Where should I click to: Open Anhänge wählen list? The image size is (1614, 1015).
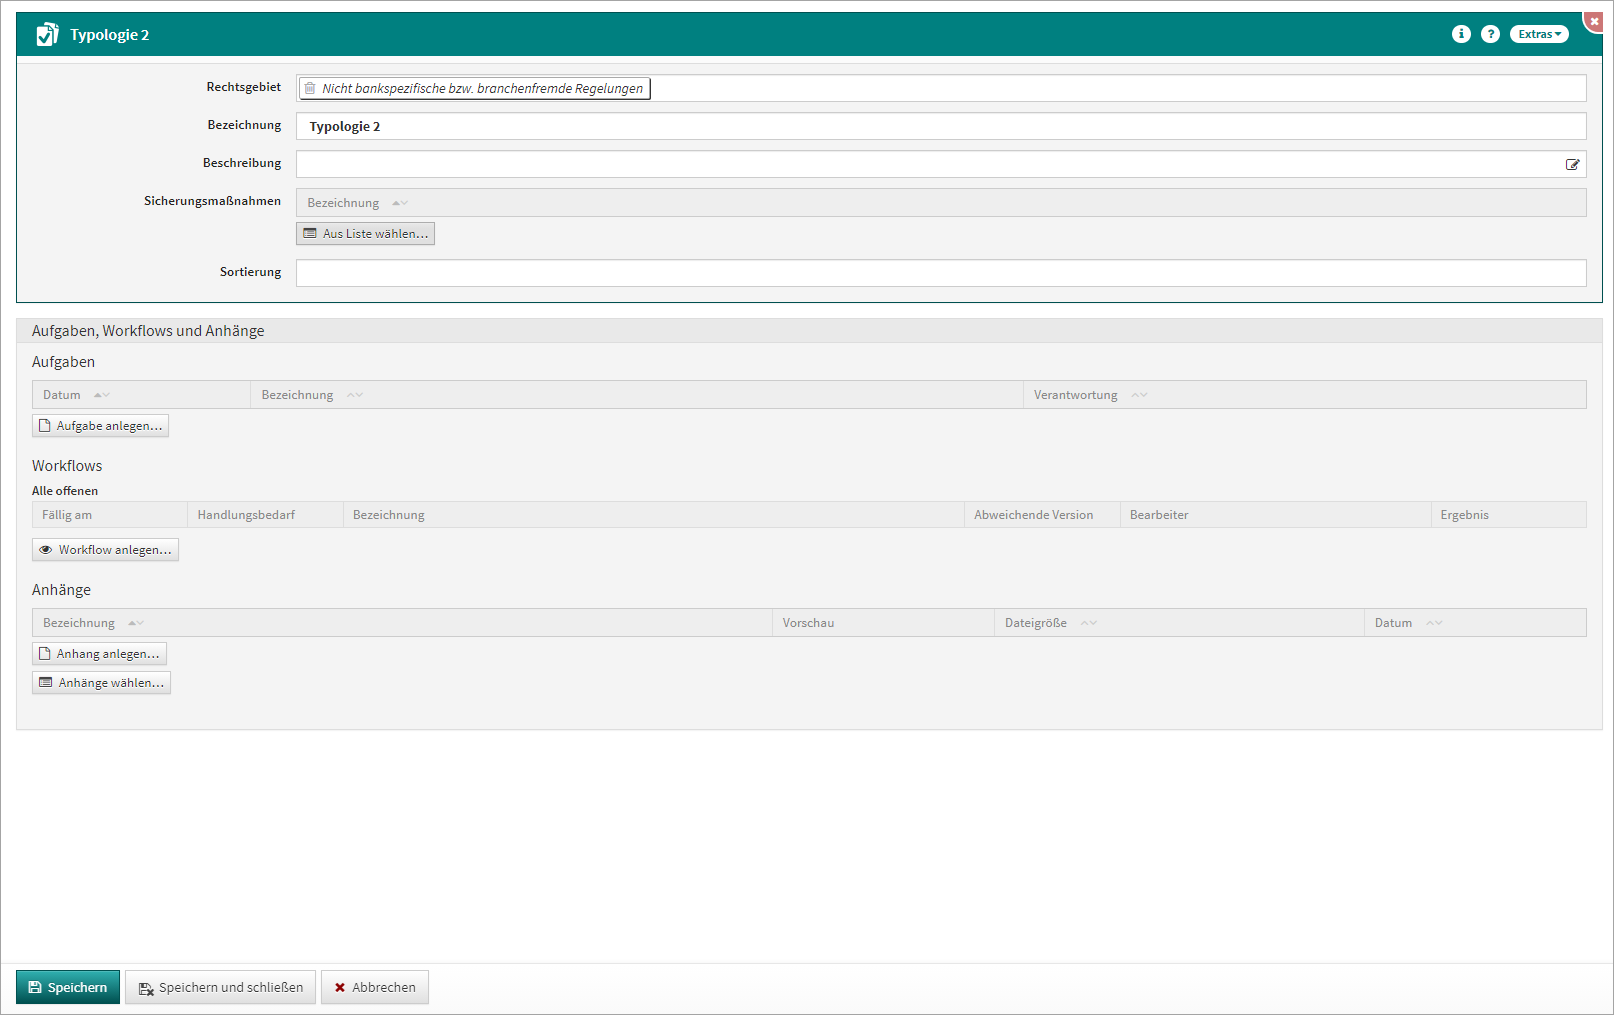(101, 683)
